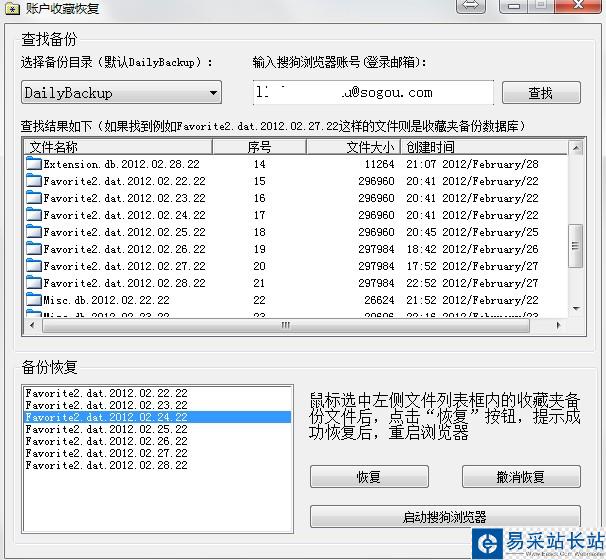Click Misc.db.2012.02.22.22 in the results table
Screen dimensions: 606x560
coord(106,300)
